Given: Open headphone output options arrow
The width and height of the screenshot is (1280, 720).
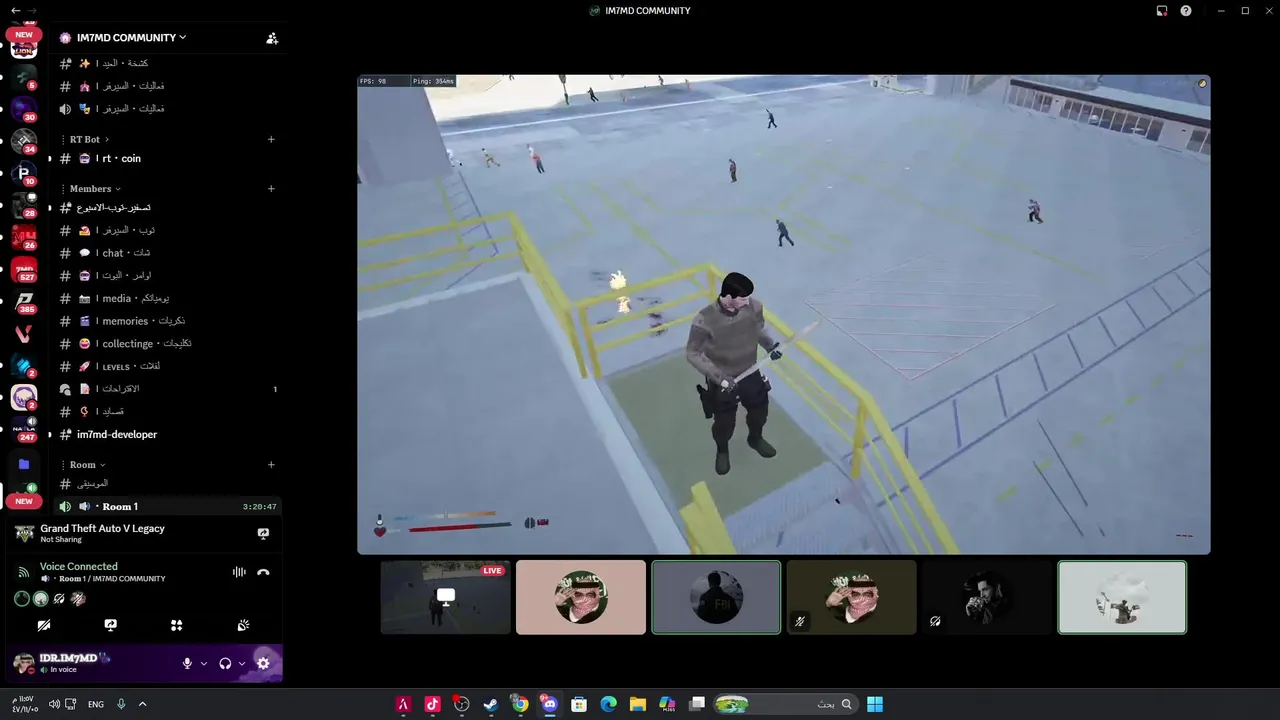Looking at the screenshot, I should click(242, 663).
